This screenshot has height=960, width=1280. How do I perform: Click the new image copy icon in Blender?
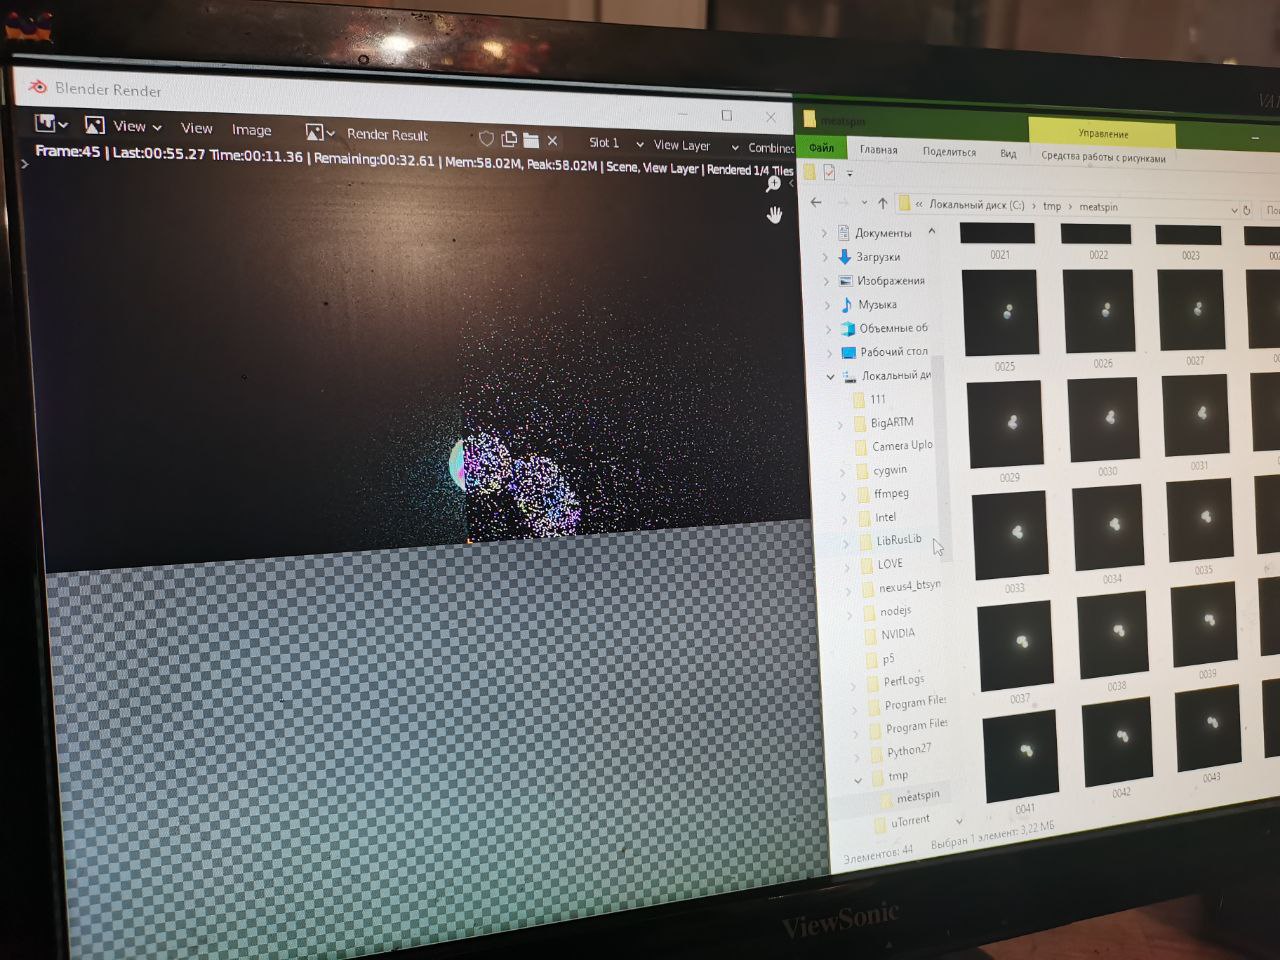pyautogui.click(x=509, y=139)
